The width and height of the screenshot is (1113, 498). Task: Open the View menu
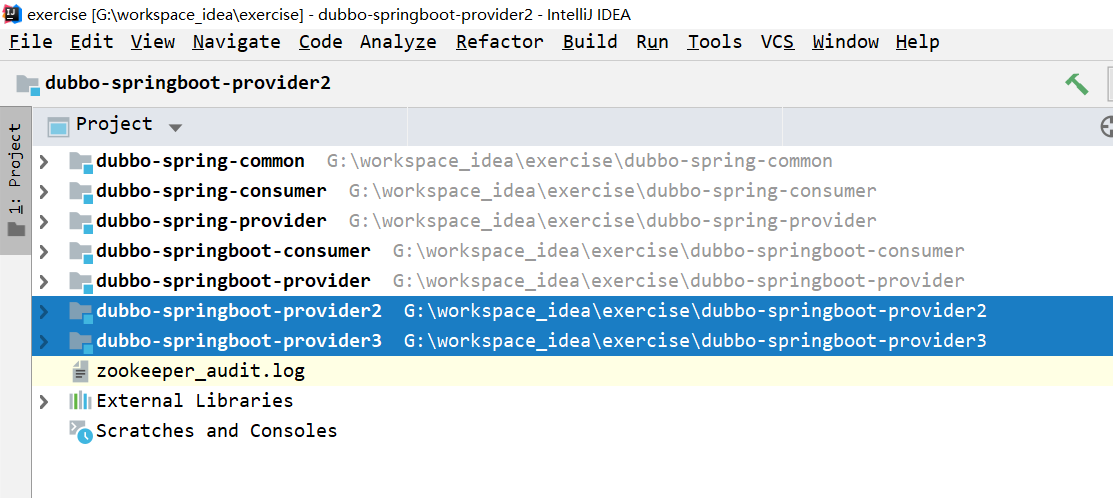[x=153, y=43]
